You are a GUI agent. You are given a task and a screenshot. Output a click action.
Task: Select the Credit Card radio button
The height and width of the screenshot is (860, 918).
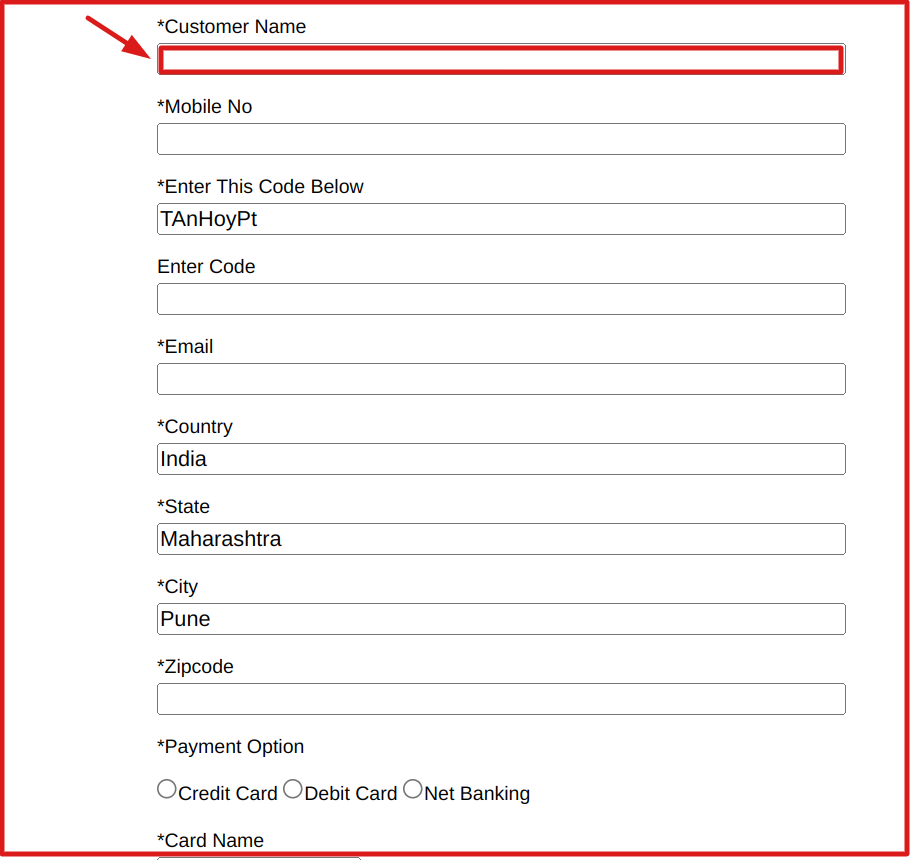[167, 790]
